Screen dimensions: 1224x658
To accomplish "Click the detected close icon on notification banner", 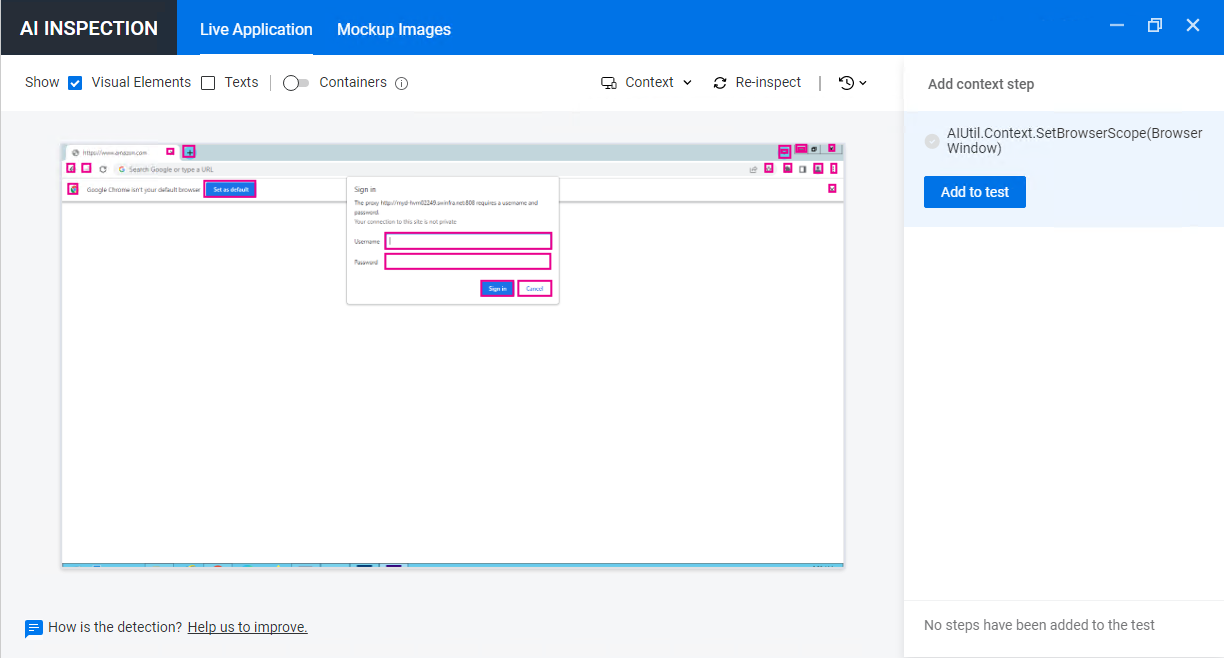I will coord(832,188).
